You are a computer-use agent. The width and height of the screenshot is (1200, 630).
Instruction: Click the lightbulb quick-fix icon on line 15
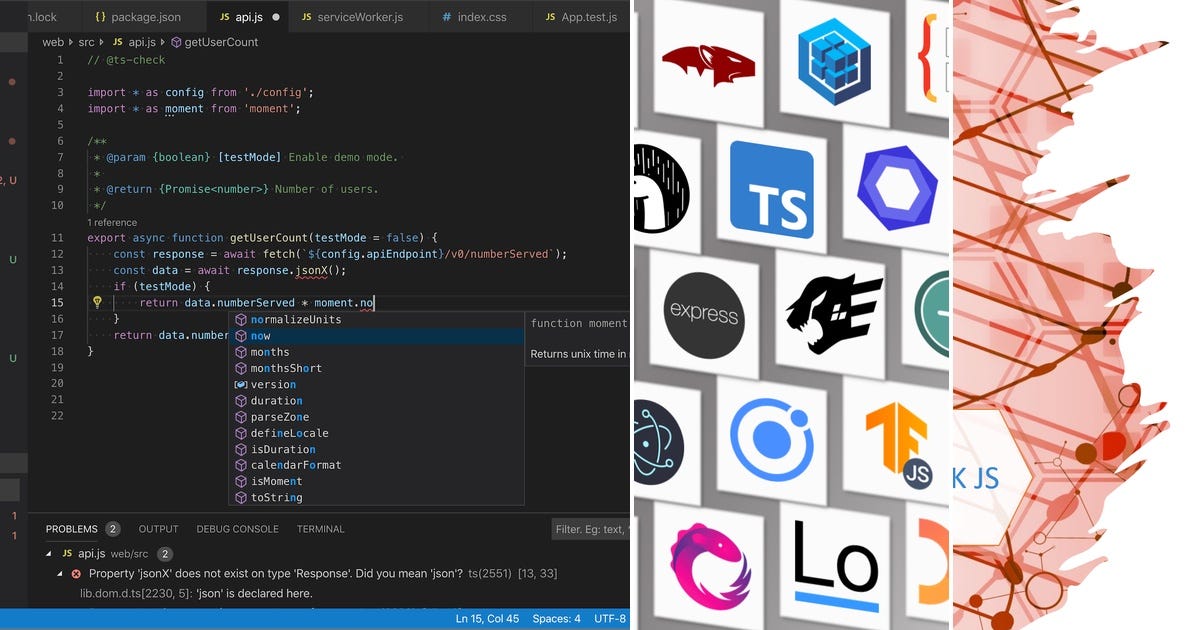[97, 302]
